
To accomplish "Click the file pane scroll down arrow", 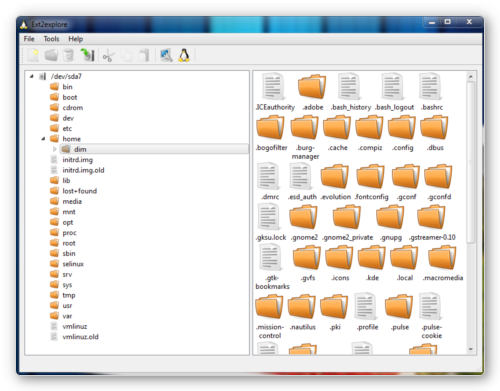I will pyautogui.click(x=471, y=349).
